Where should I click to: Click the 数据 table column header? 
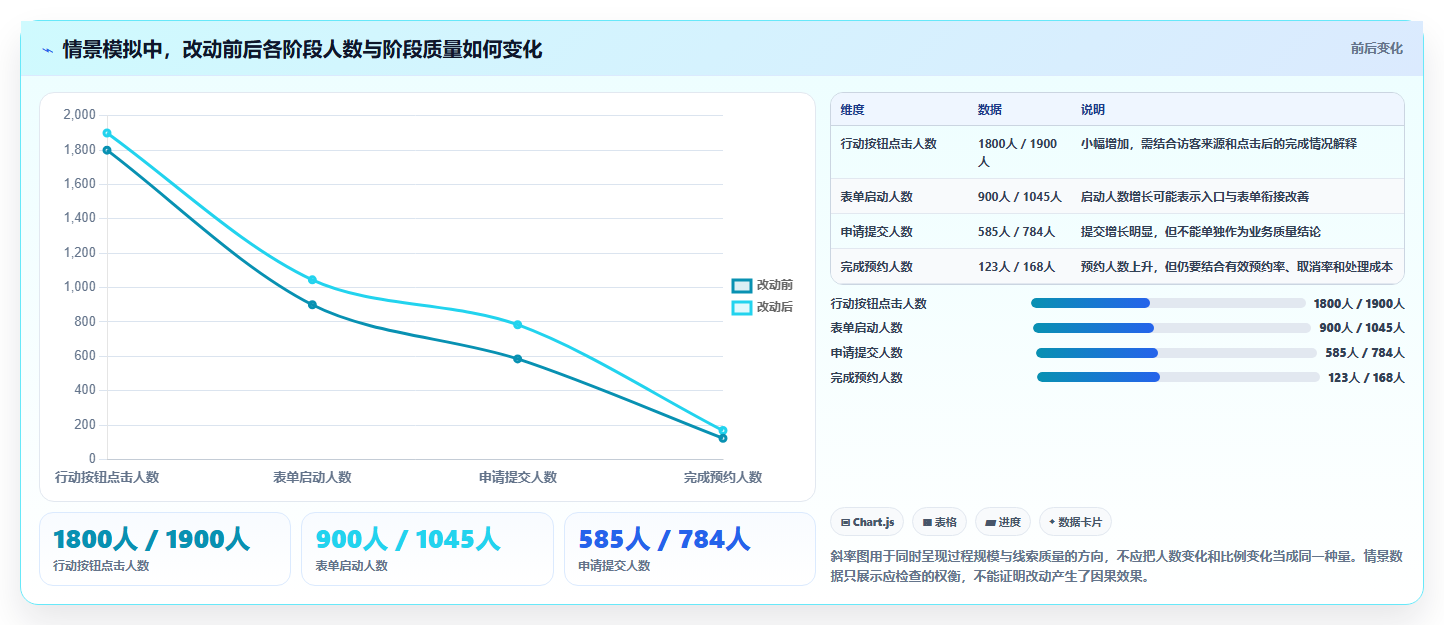[990, 110]
